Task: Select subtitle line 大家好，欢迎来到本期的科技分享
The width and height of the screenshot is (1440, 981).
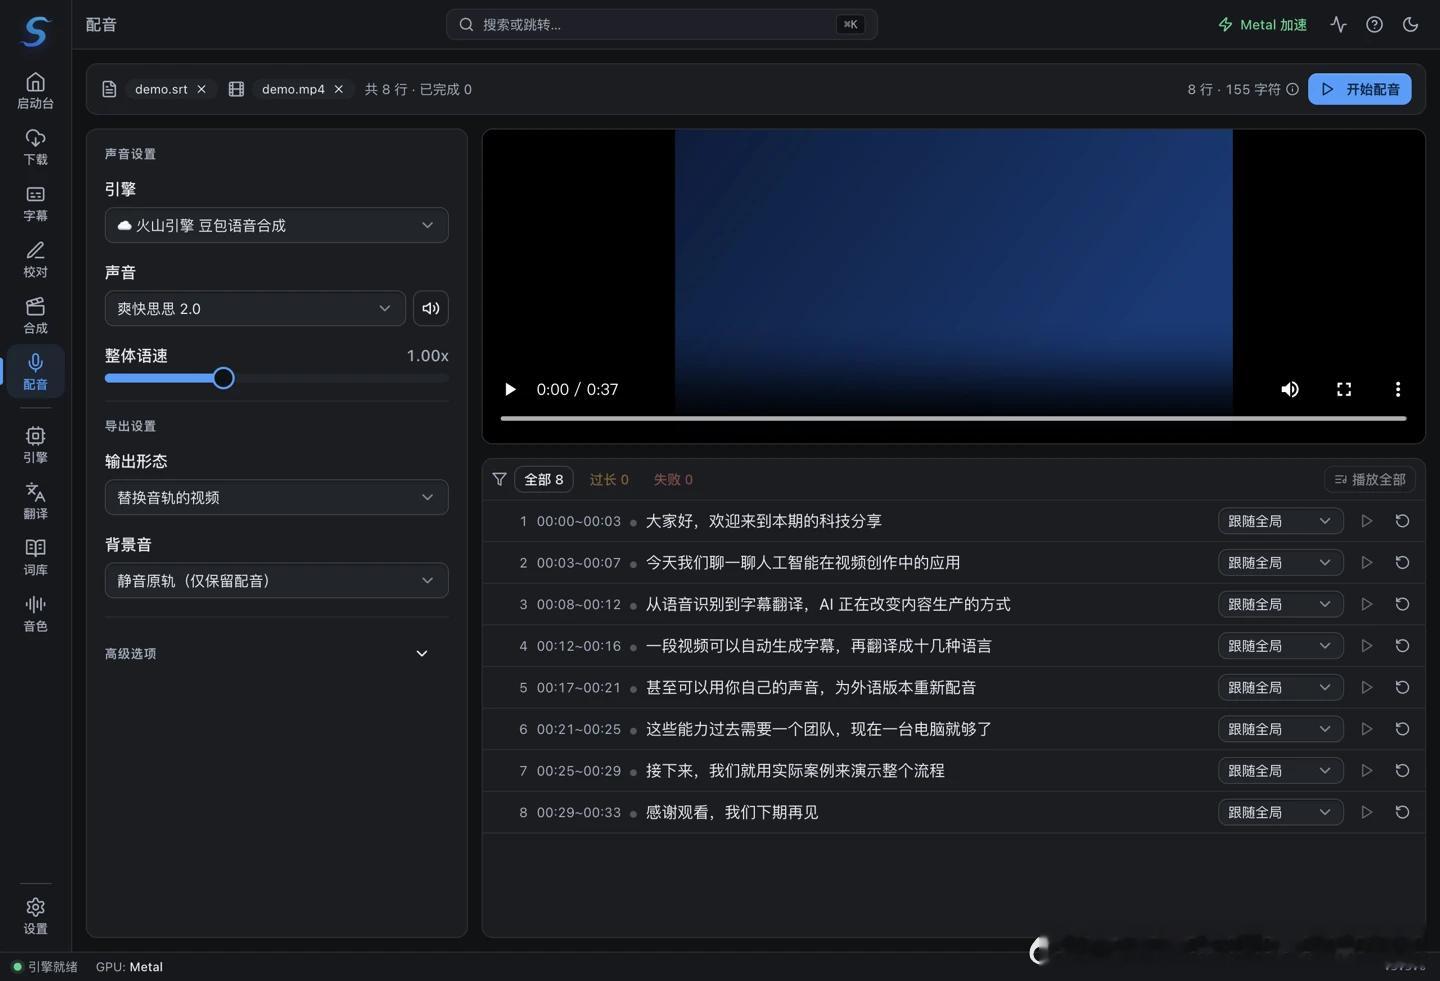Action: tap(764, 521)
